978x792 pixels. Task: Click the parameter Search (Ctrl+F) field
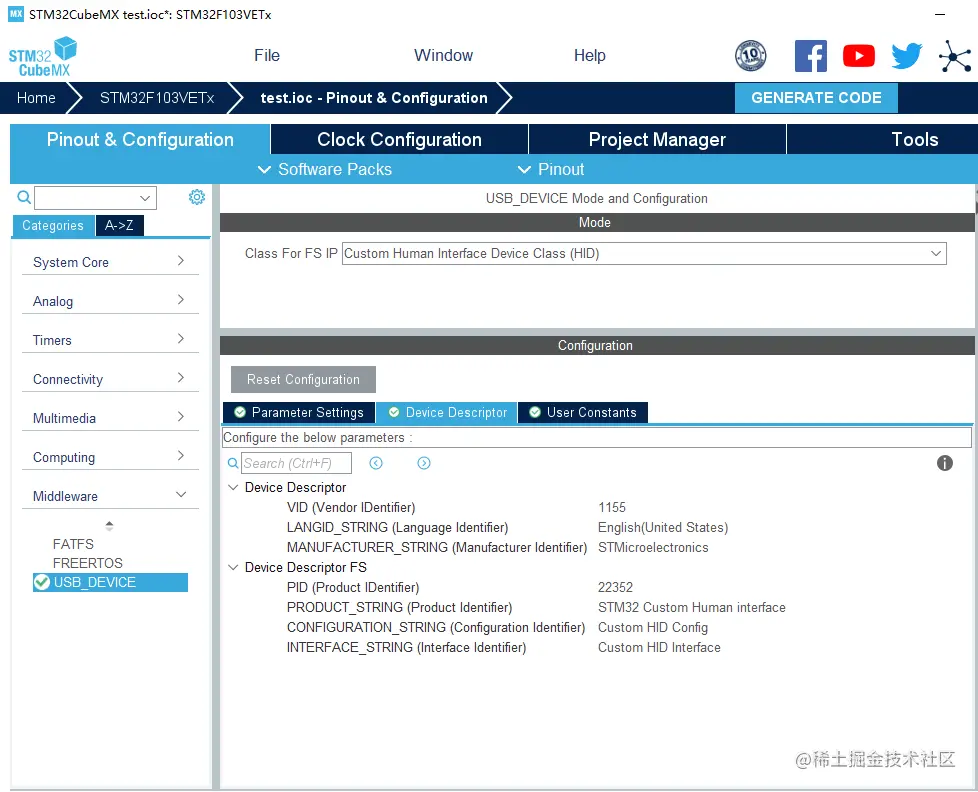[x=296, y=463]
